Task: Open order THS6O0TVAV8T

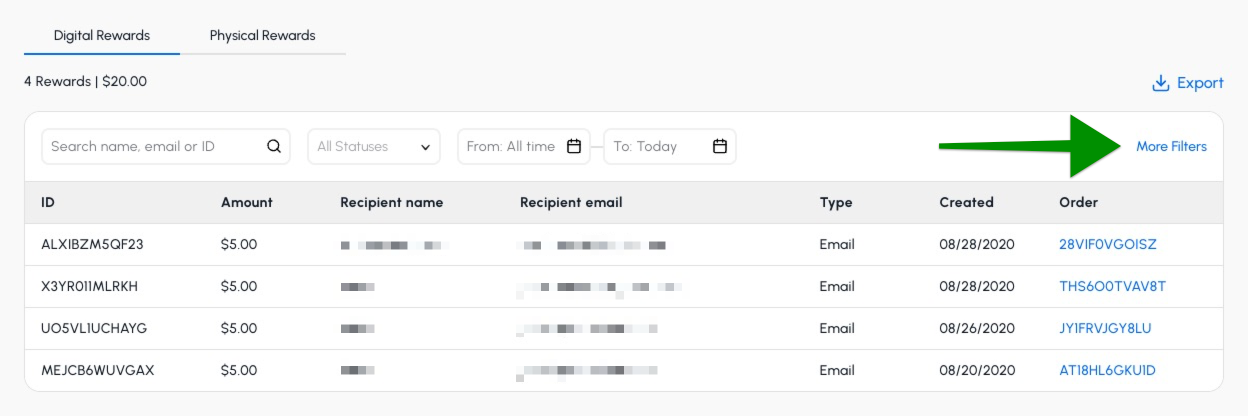Action: (1112, 286)
